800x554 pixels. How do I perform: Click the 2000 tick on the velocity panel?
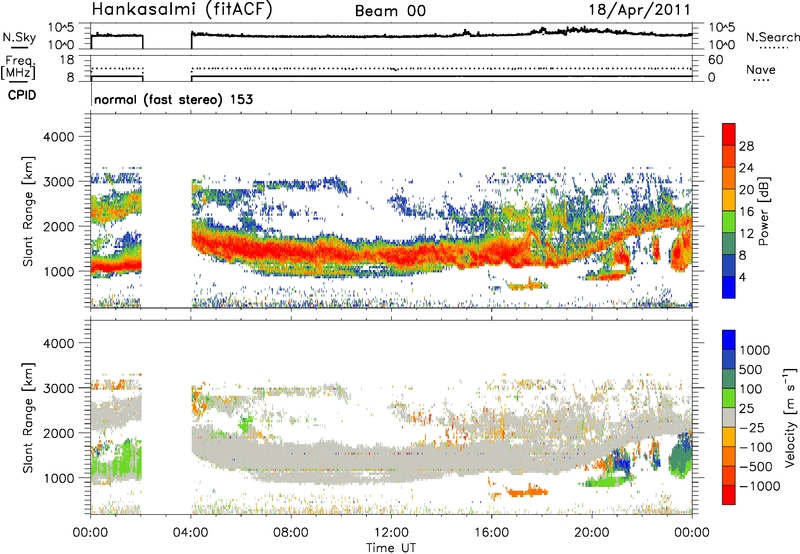[58, 433]
